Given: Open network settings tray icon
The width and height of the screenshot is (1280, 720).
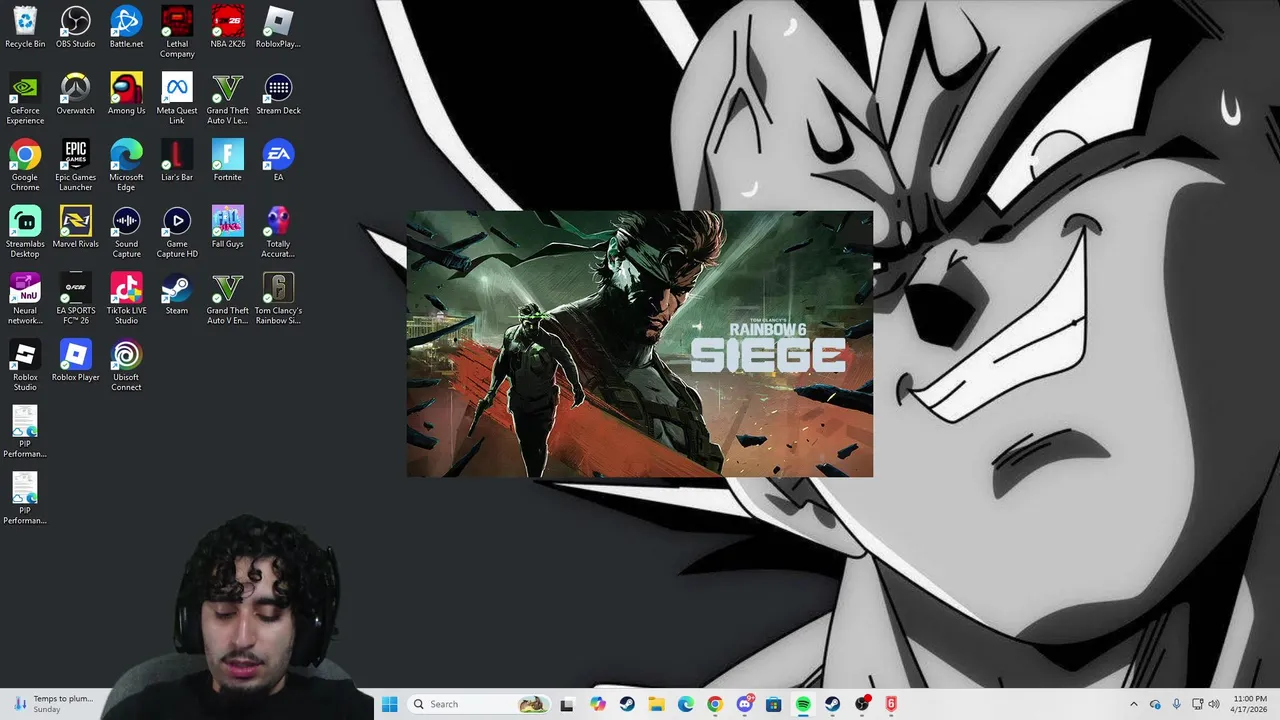Looking at the screenshot, I should (x=1197, y=704).
